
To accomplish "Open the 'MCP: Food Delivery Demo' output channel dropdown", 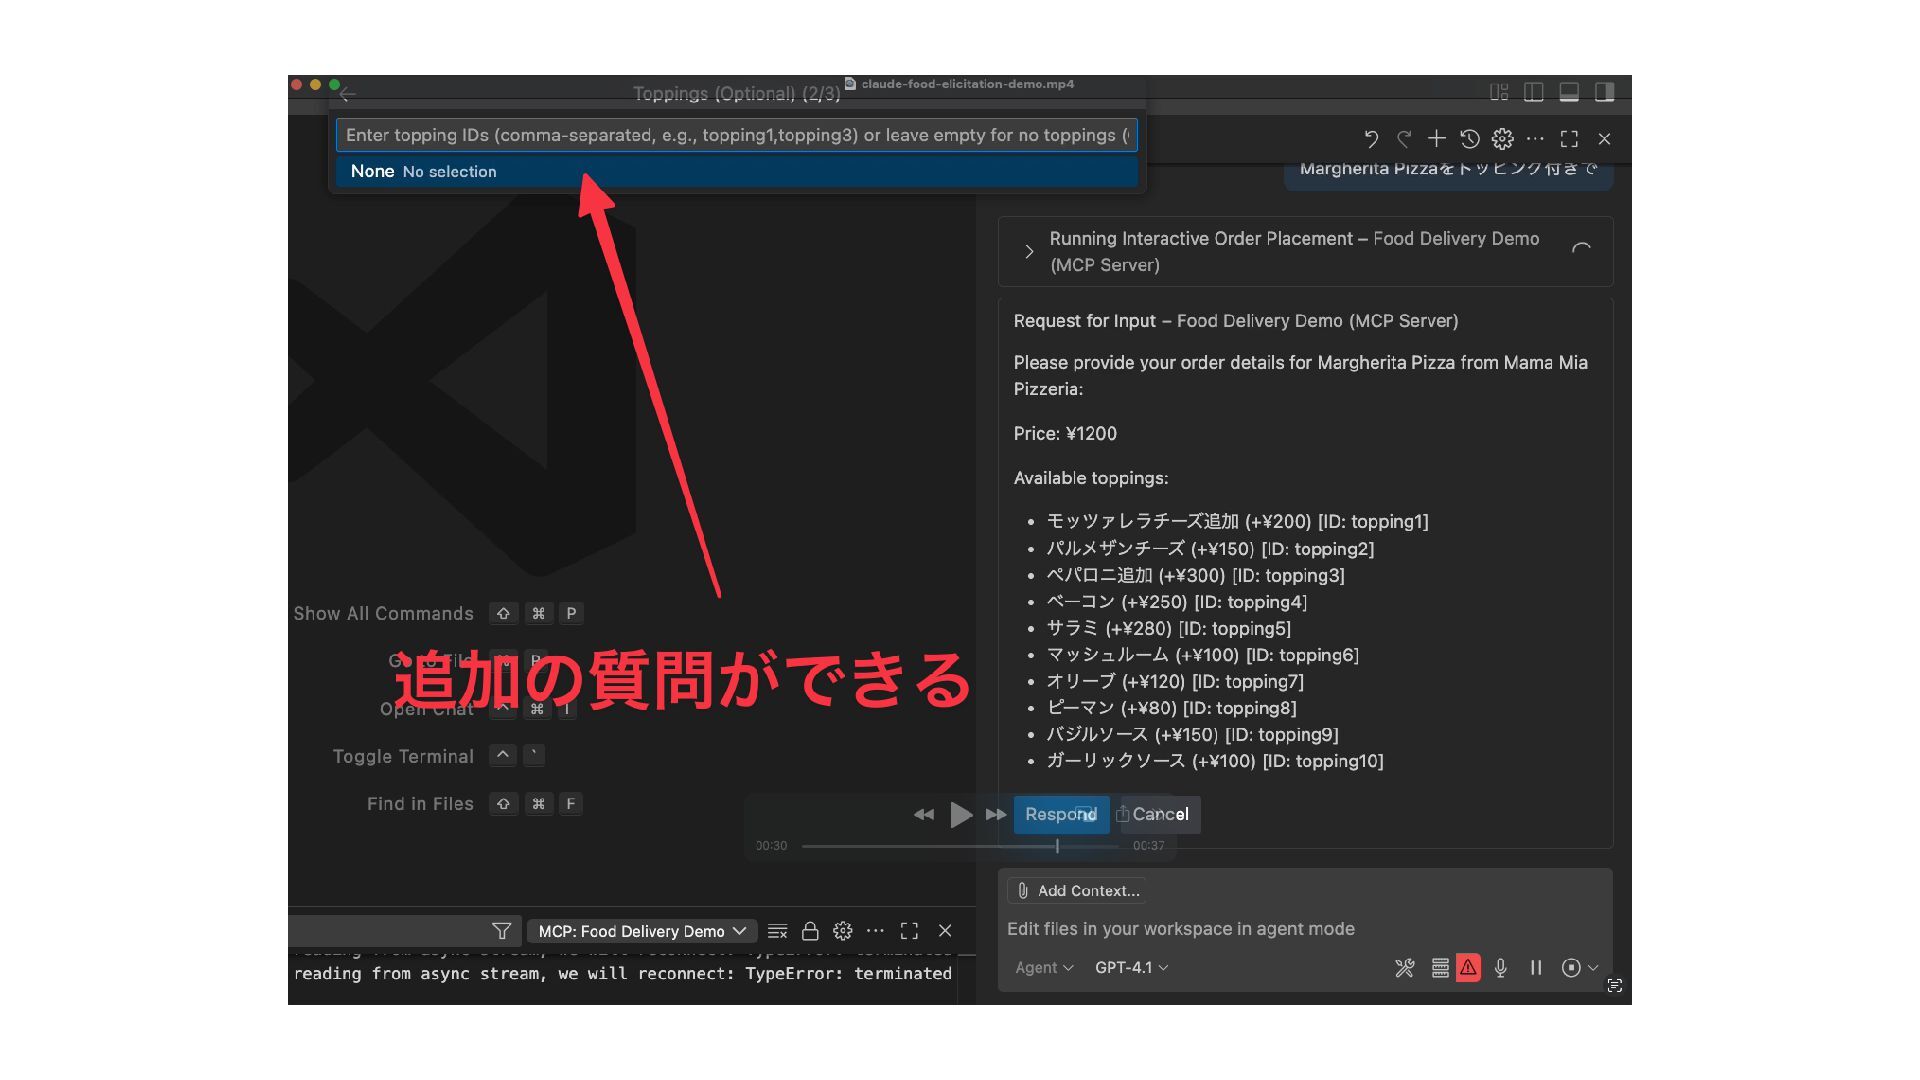I will click(x=642, y=931).
